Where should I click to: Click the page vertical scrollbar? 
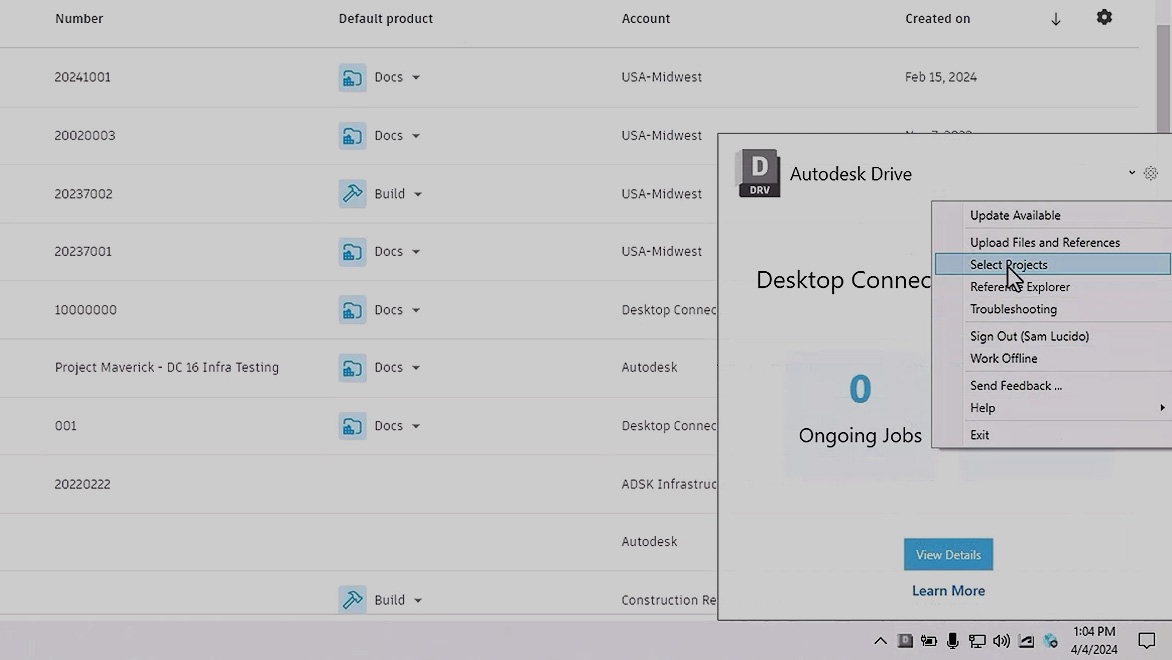(x=1164, y=78)
